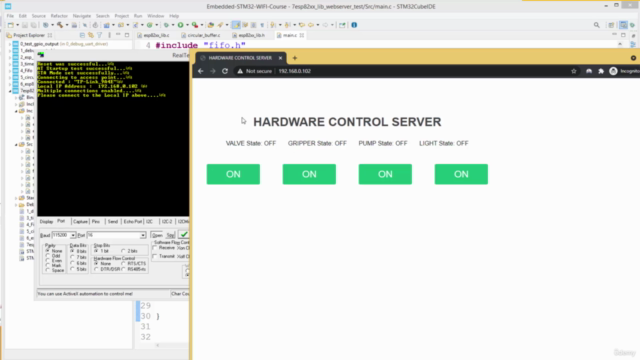Go back in the browser
Screen dimensions: 640x360
coord(200,71)
